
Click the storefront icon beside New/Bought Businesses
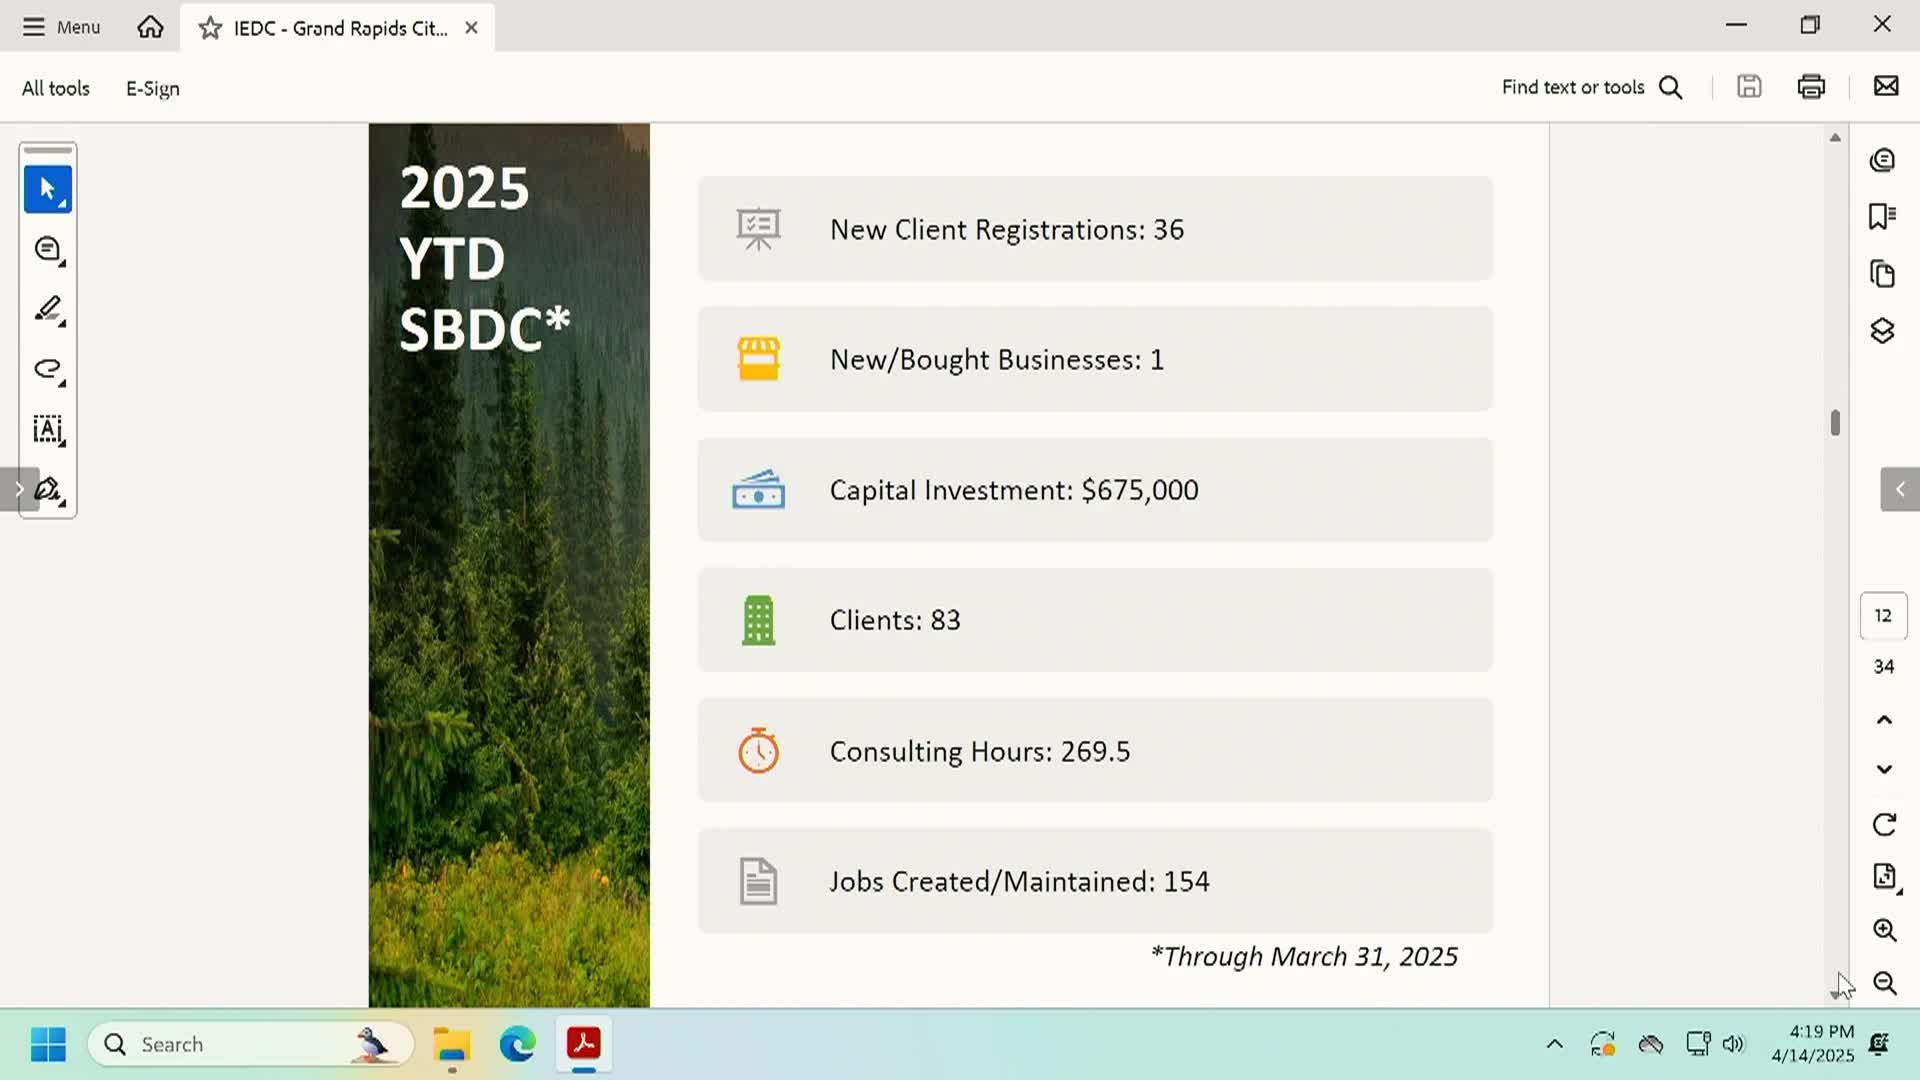click(758, 359)
